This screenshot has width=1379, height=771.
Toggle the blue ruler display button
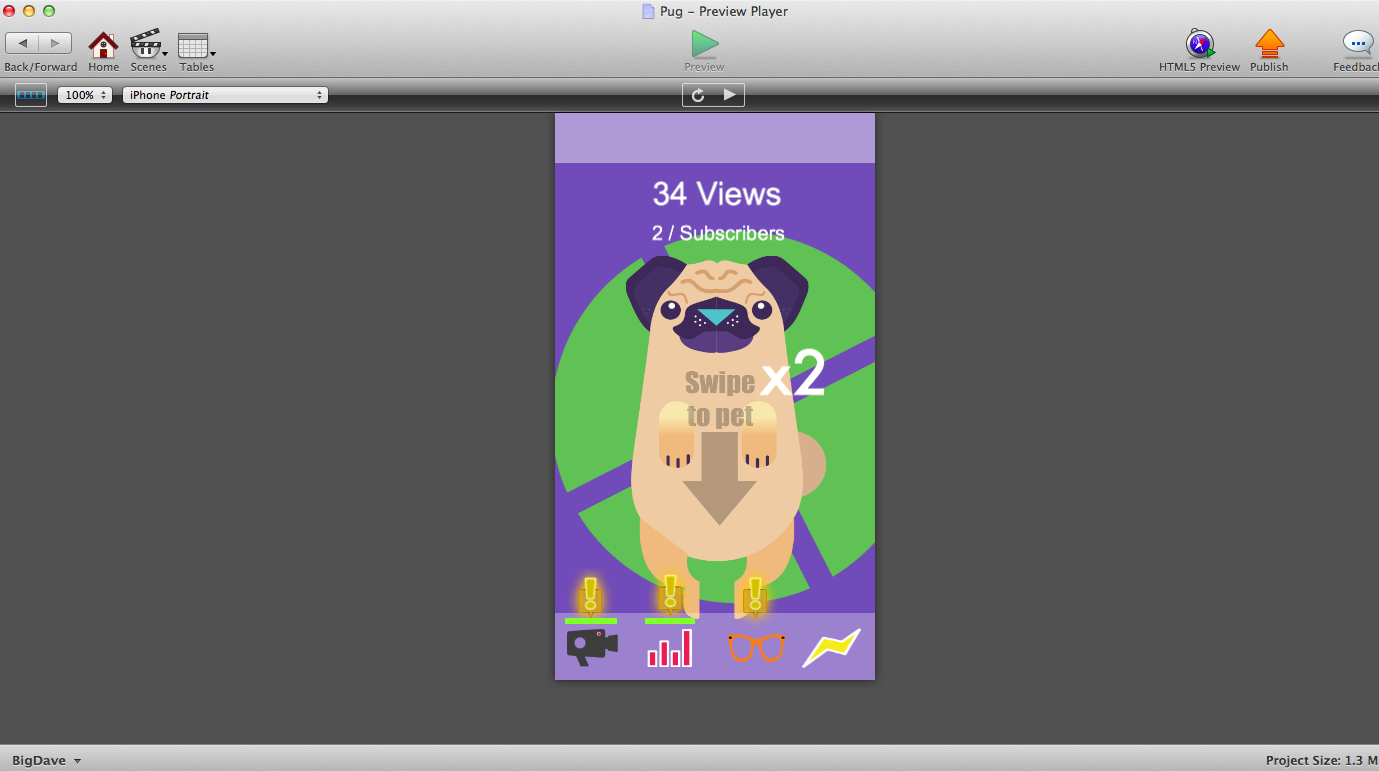click(31, 95)
